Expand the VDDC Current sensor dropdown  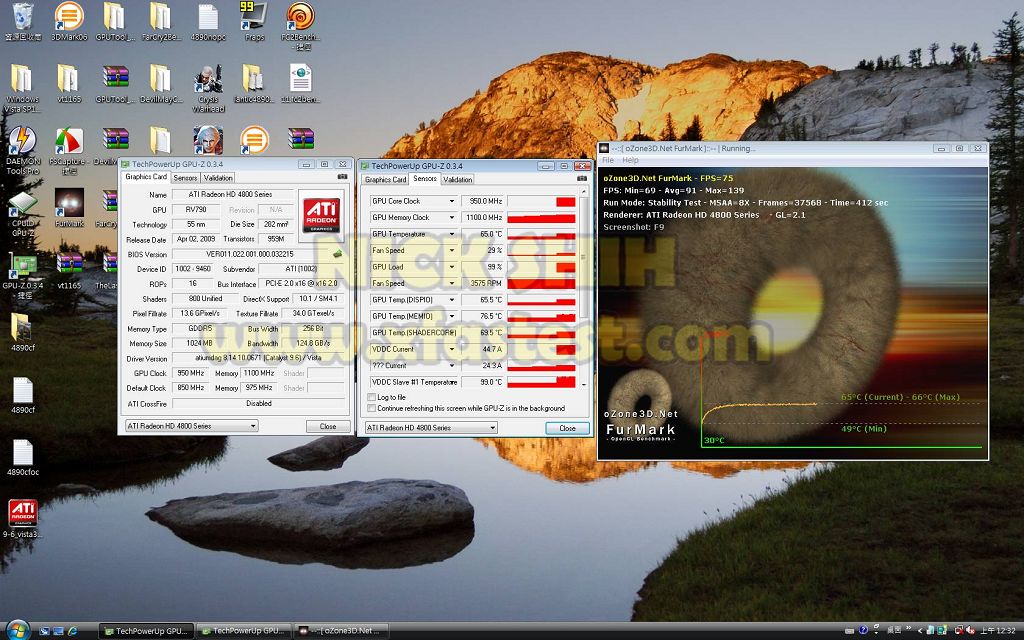[452, 349]
